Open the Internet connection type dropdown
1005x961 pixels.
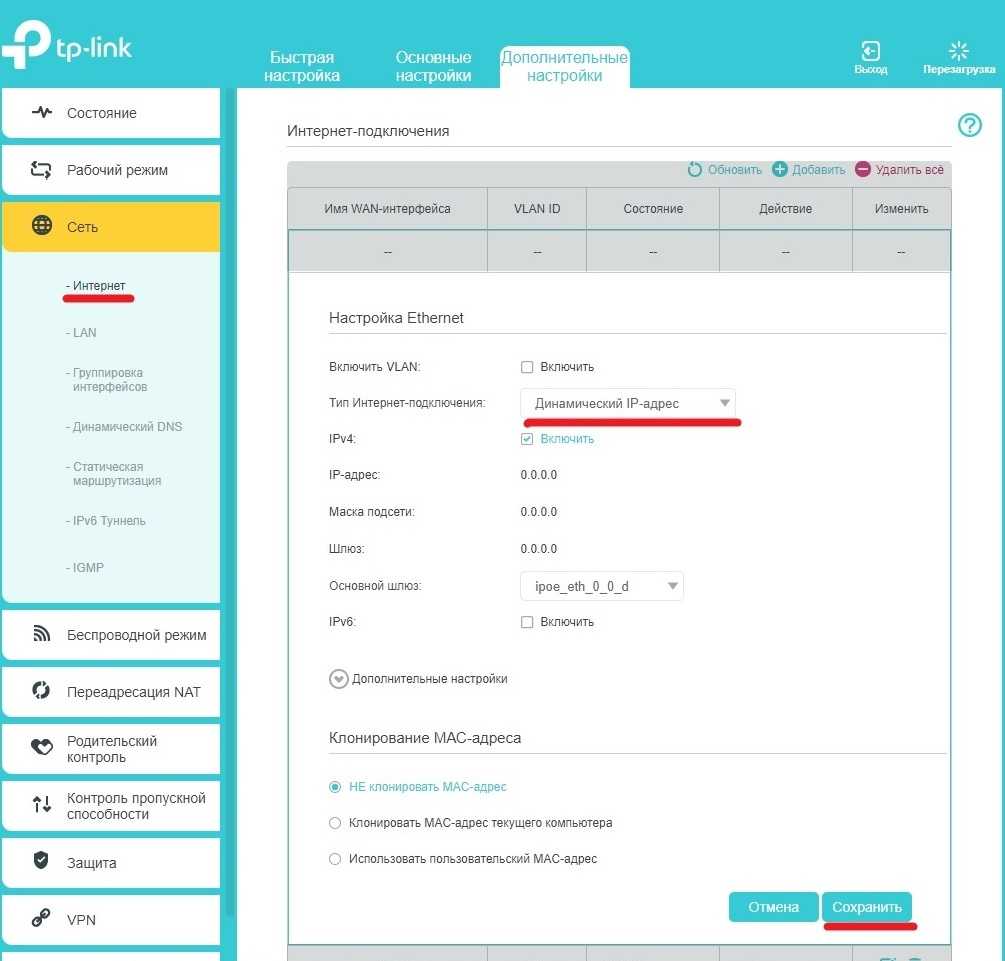click(x=627, y=403)
